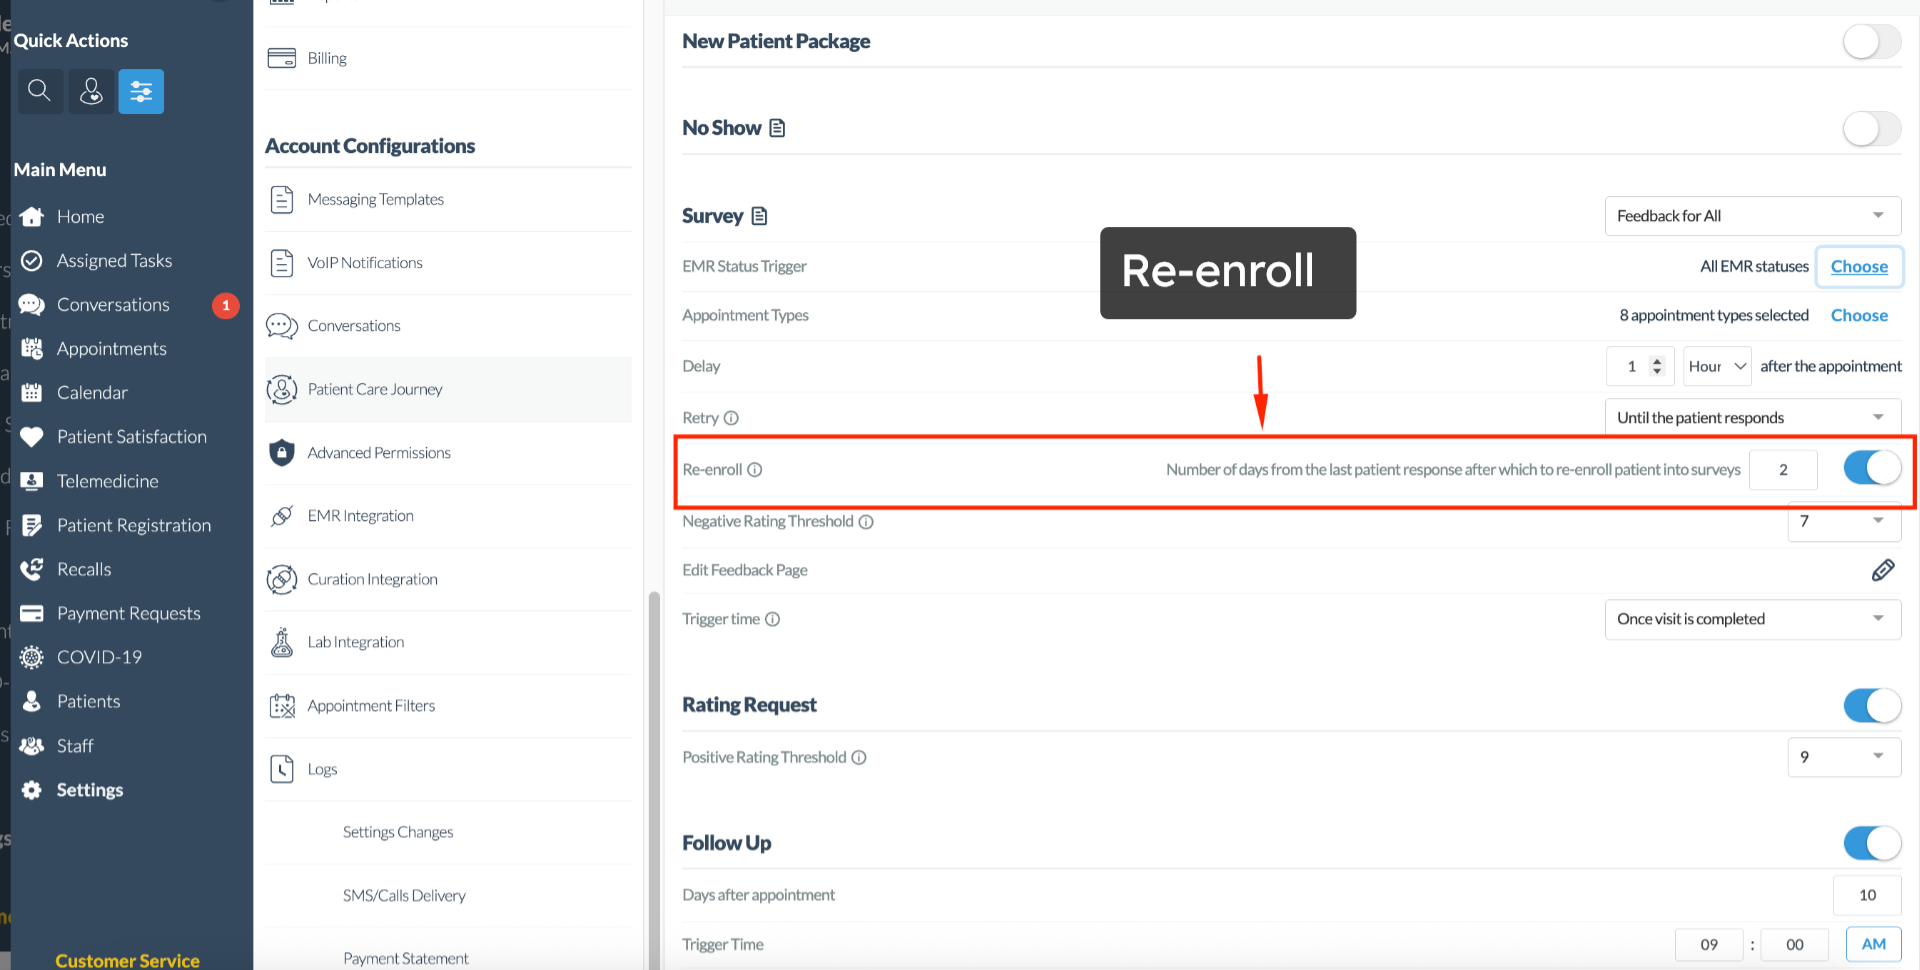Screen dimensions: 1920x970
Task: Click the sliders filter quick action icon
Action: [x=141, y=91]
